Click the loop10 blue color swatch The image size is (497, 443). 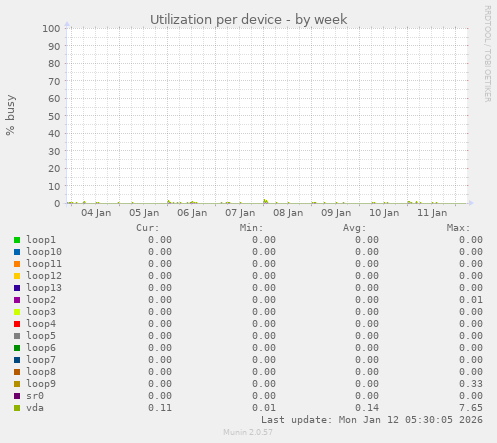pos(17,252)
